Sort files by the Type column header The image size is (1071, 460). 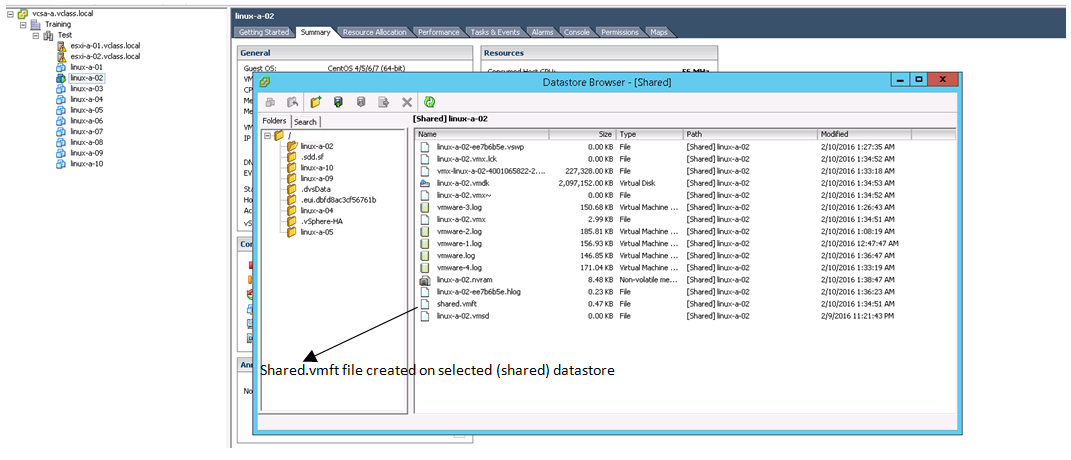click(x=649, y=134)
